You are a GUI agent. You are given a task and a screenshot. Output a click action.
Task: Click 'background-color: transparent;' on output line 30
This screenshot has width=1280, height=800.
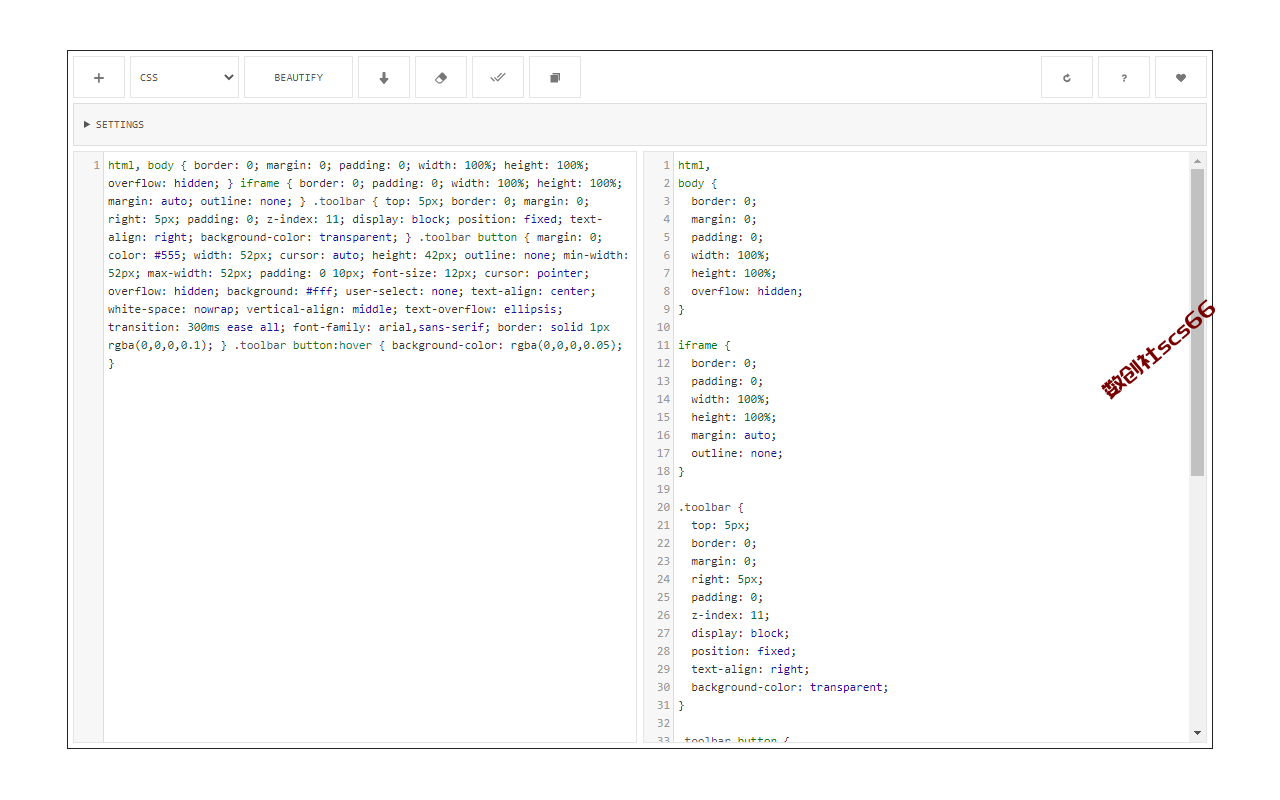click(790, 687)
